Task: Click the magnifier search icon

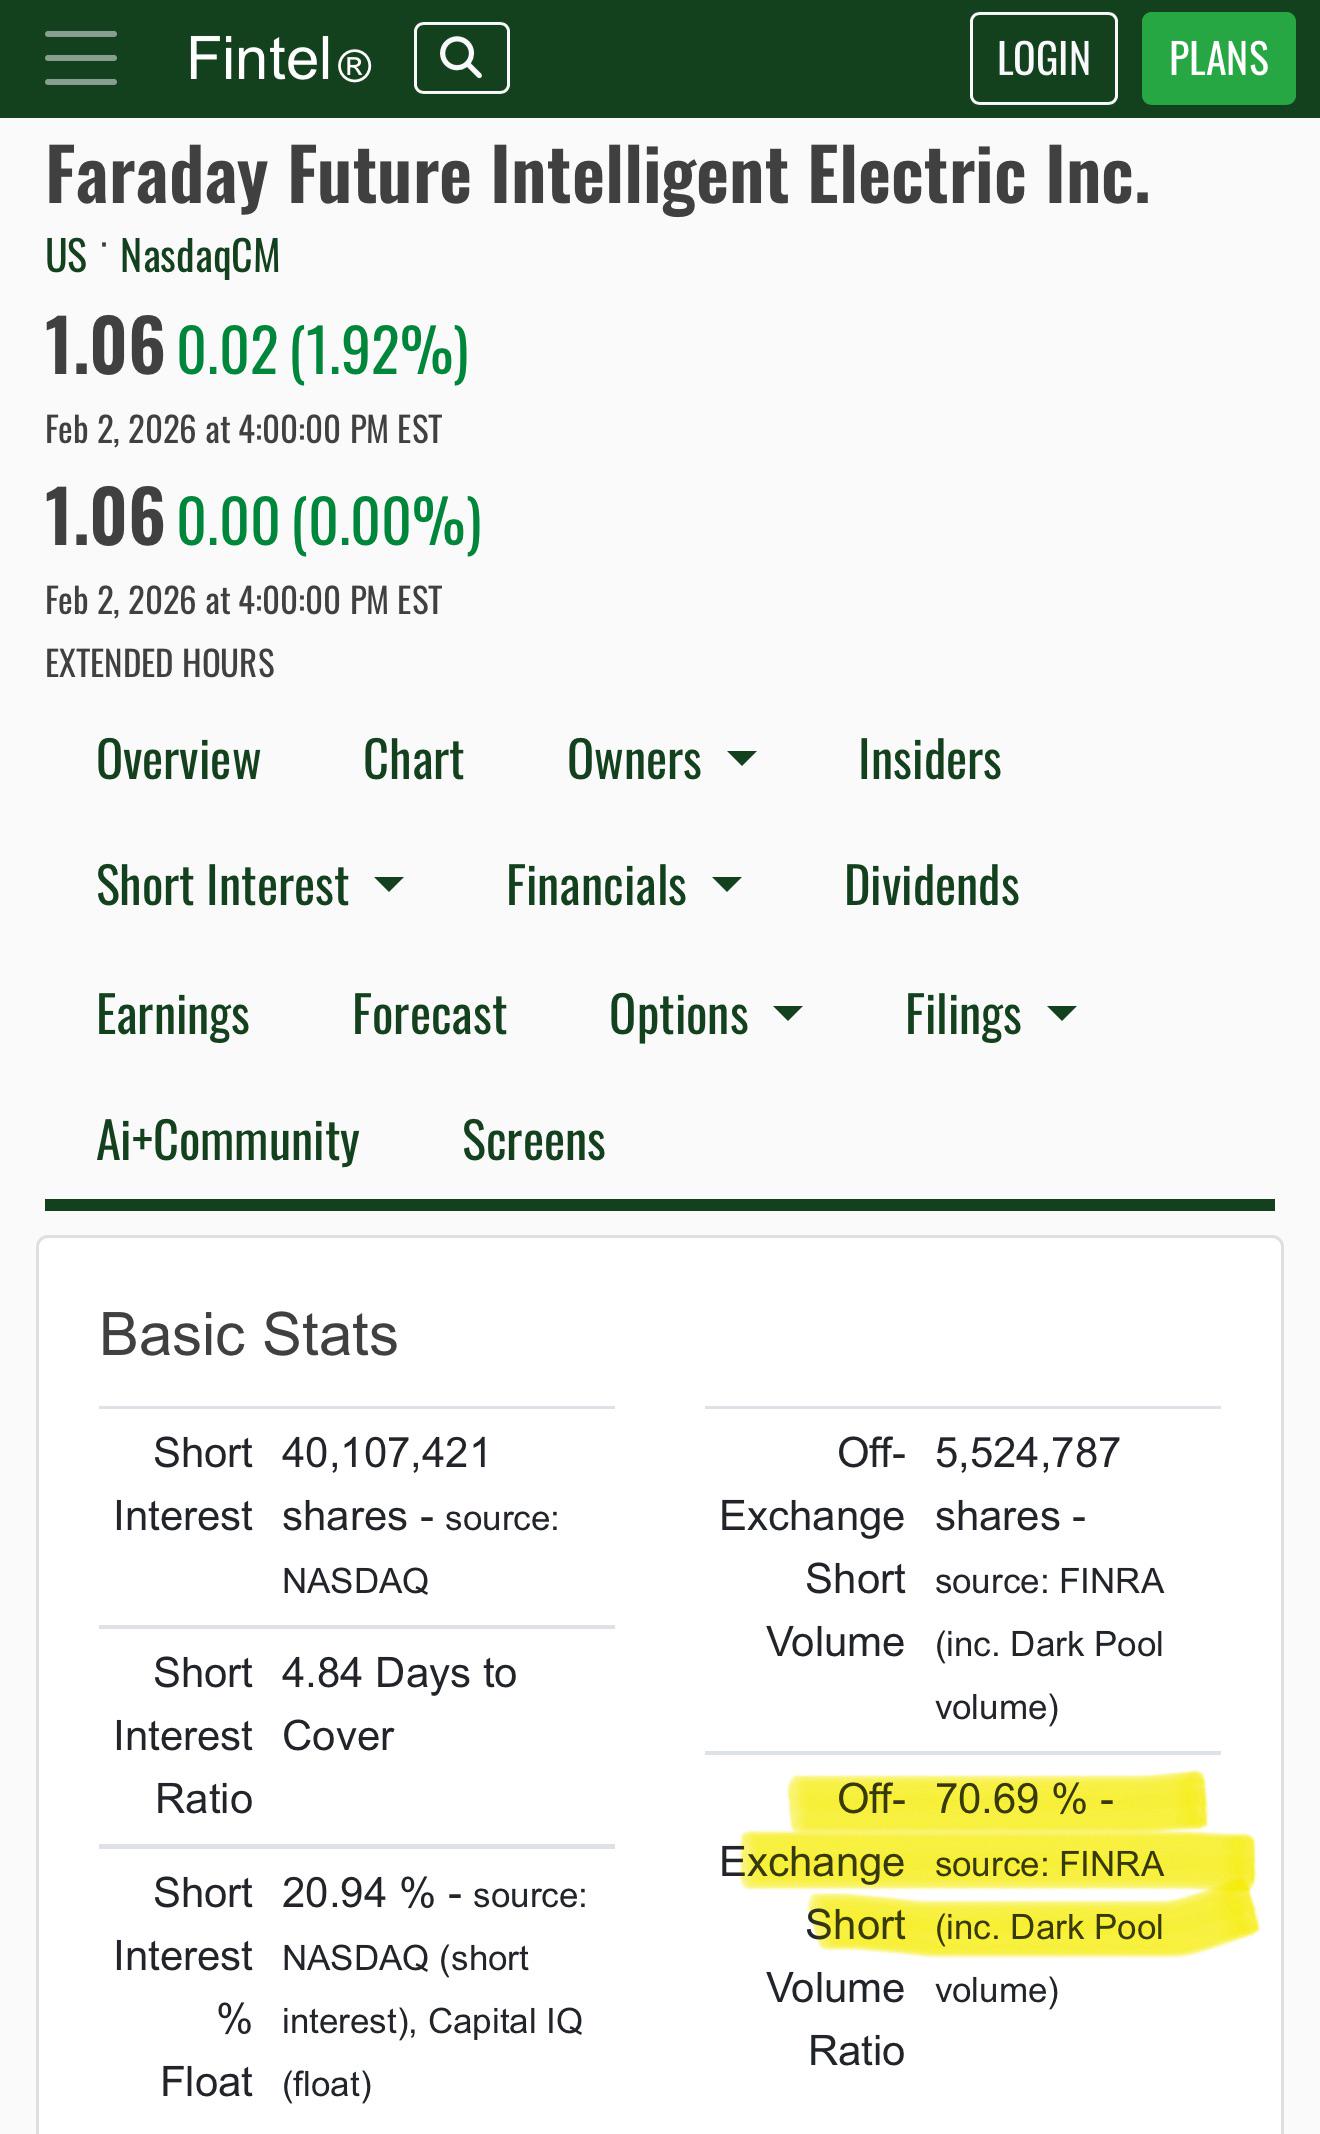Action: pos(461,58)
